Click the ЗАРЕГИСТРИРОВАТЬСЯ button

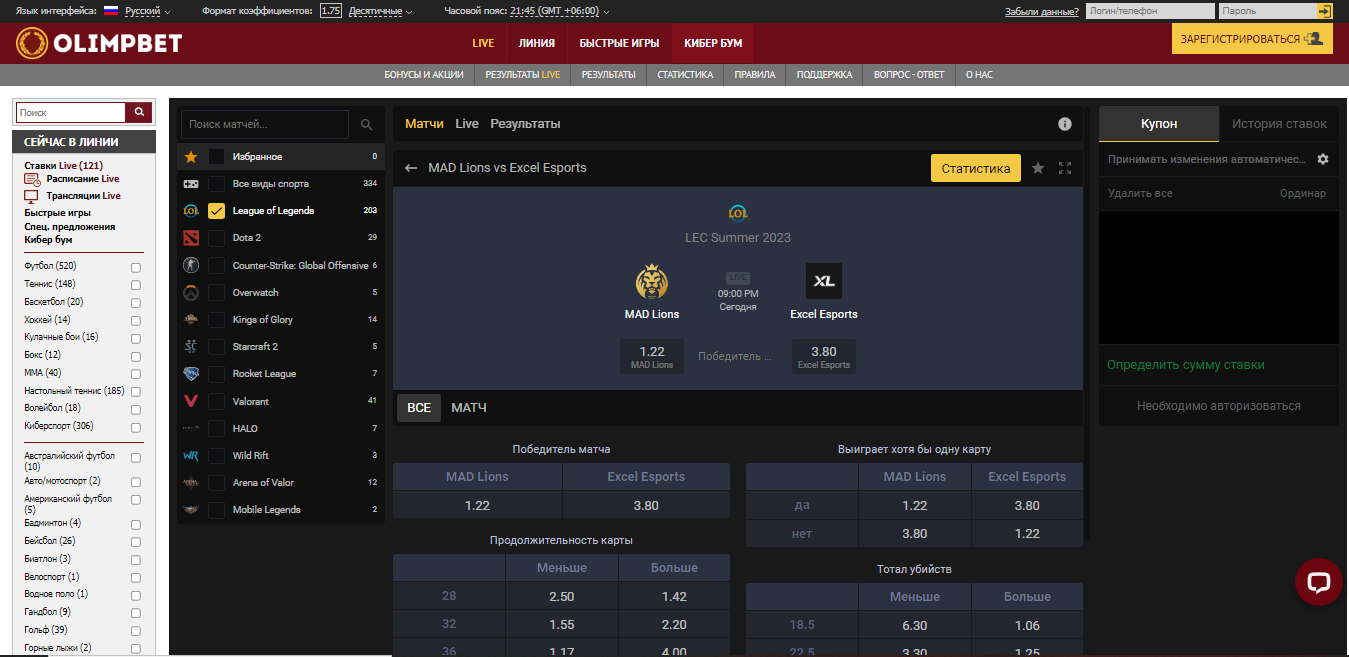click(x=1250, y=39)
